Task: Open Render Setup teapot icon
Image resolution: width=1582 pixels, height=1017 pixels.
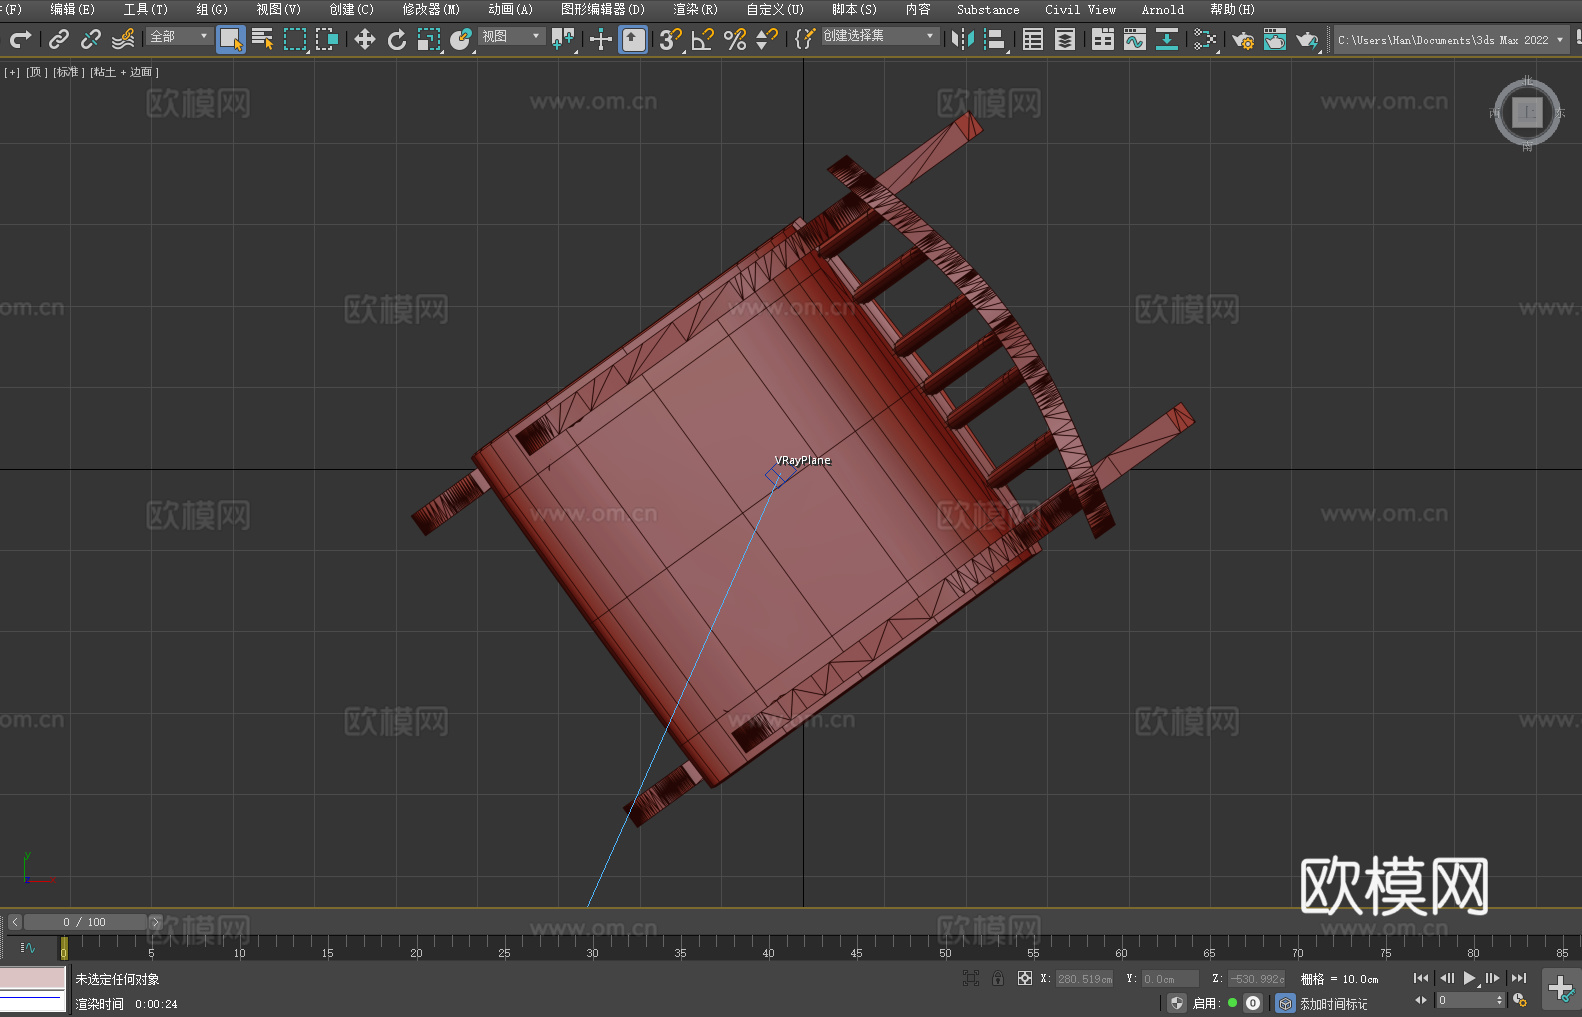Action: coord(1243,39)
